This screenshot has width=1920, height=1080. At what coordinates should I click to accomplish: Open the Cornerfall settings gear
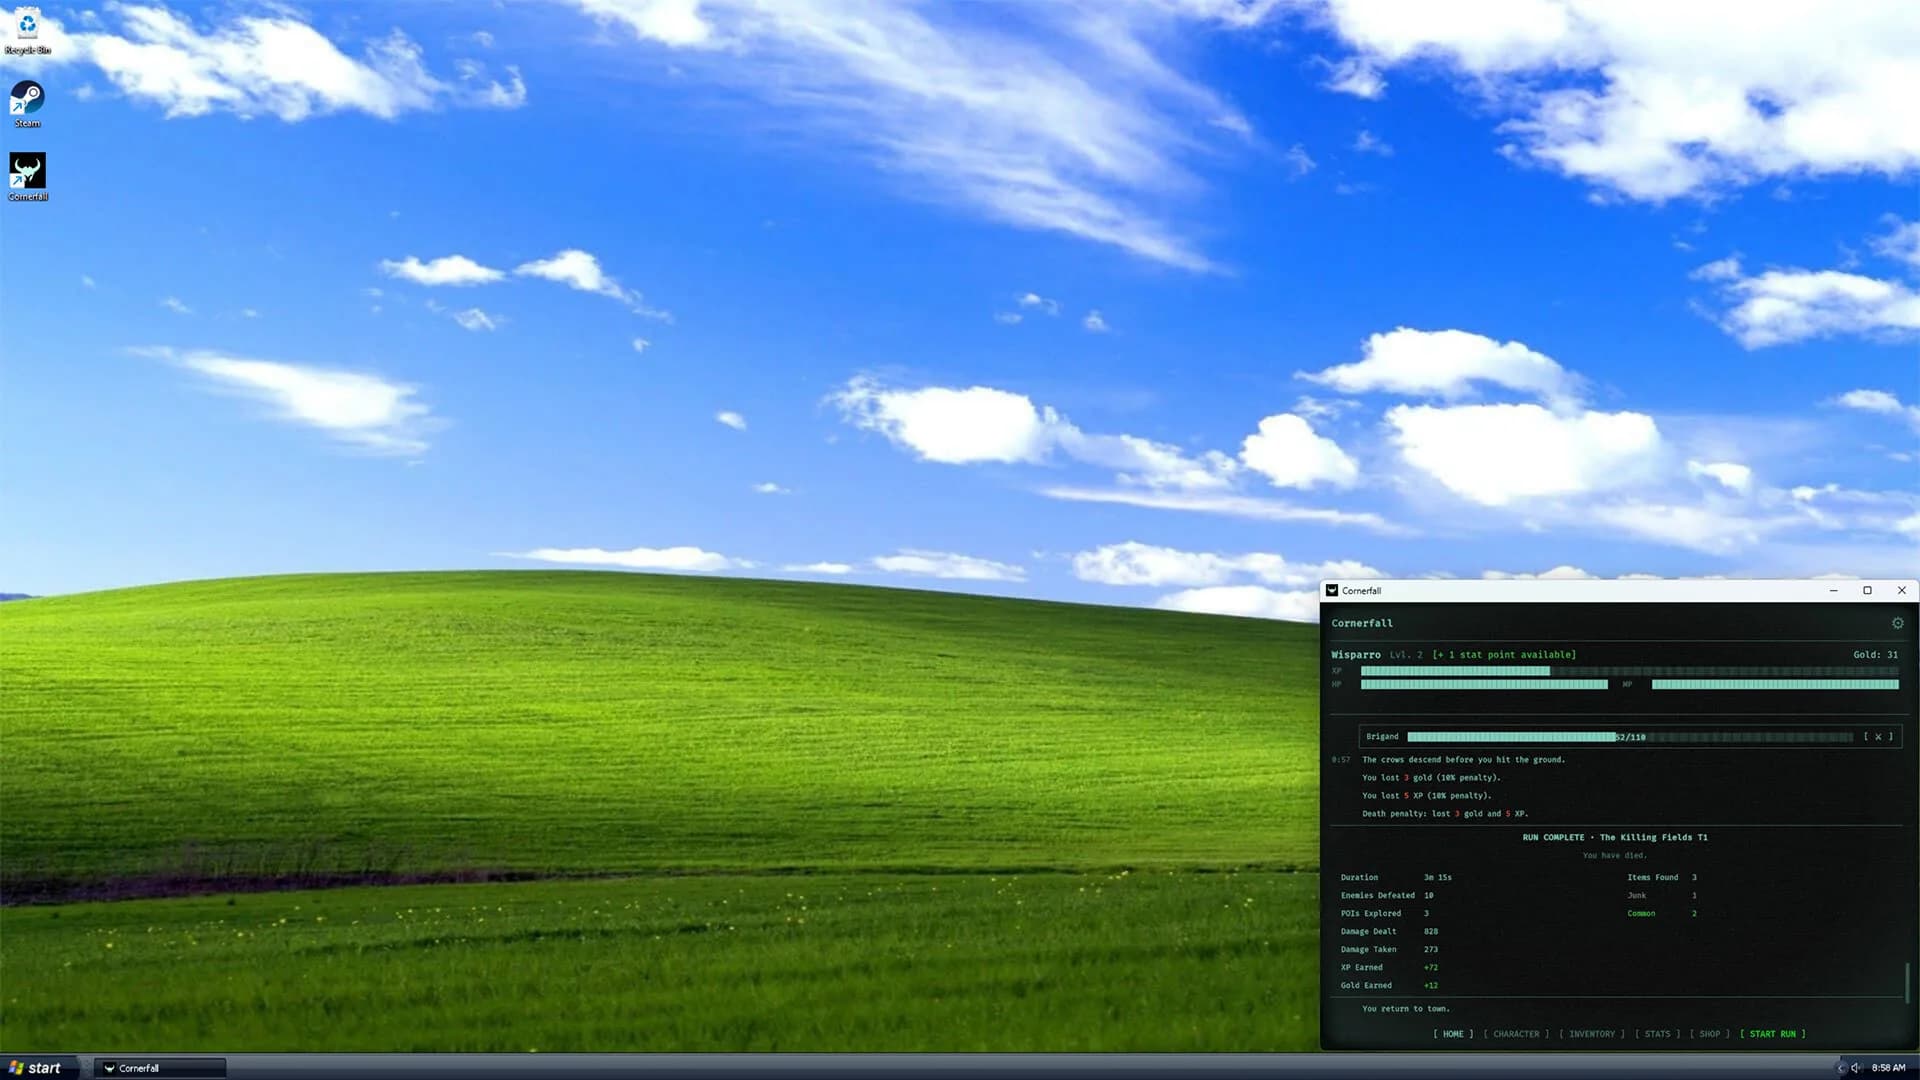pos(1897,623)
